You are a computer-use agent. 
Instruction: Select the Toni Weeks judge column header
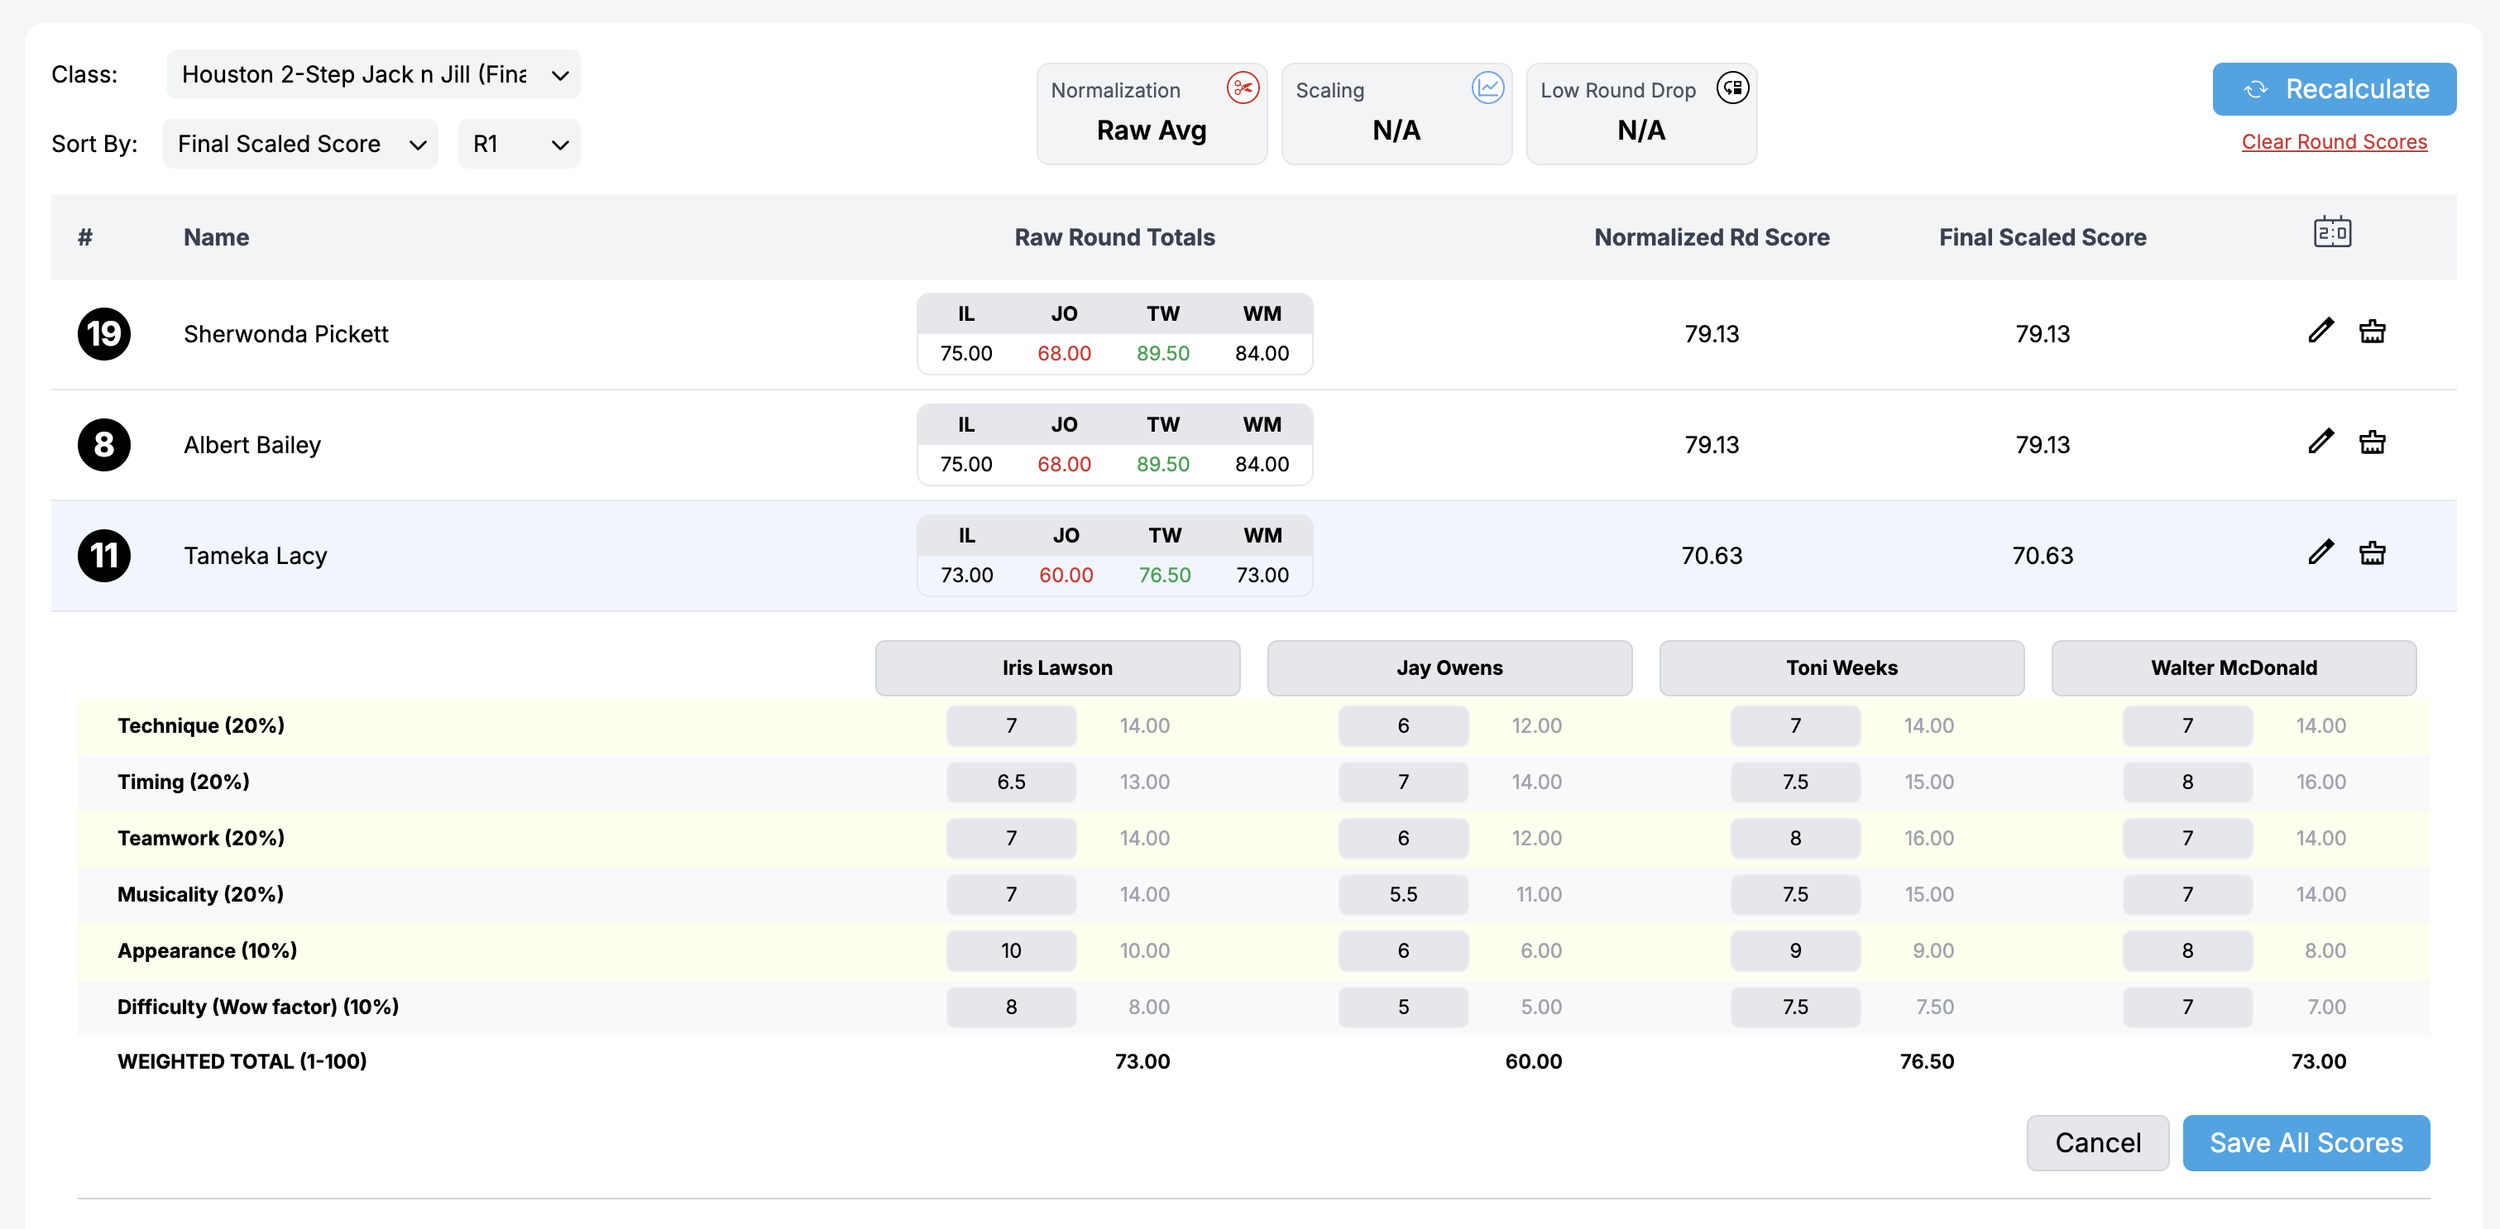pos(1841,668)
